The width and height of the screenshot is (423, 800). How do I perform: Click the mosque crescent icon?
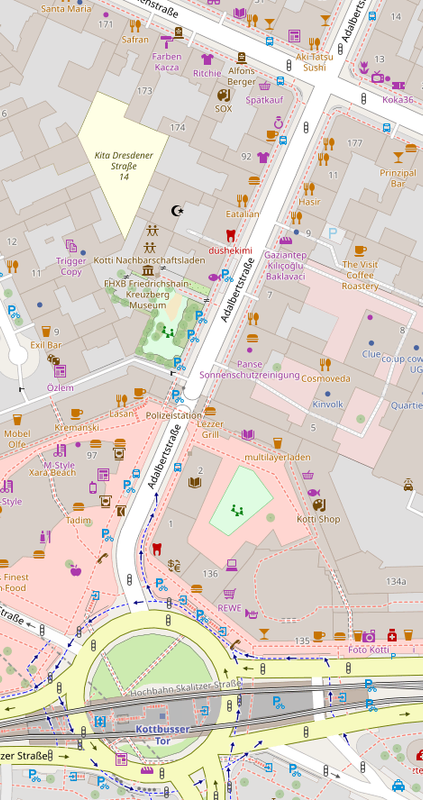(177, 210)
